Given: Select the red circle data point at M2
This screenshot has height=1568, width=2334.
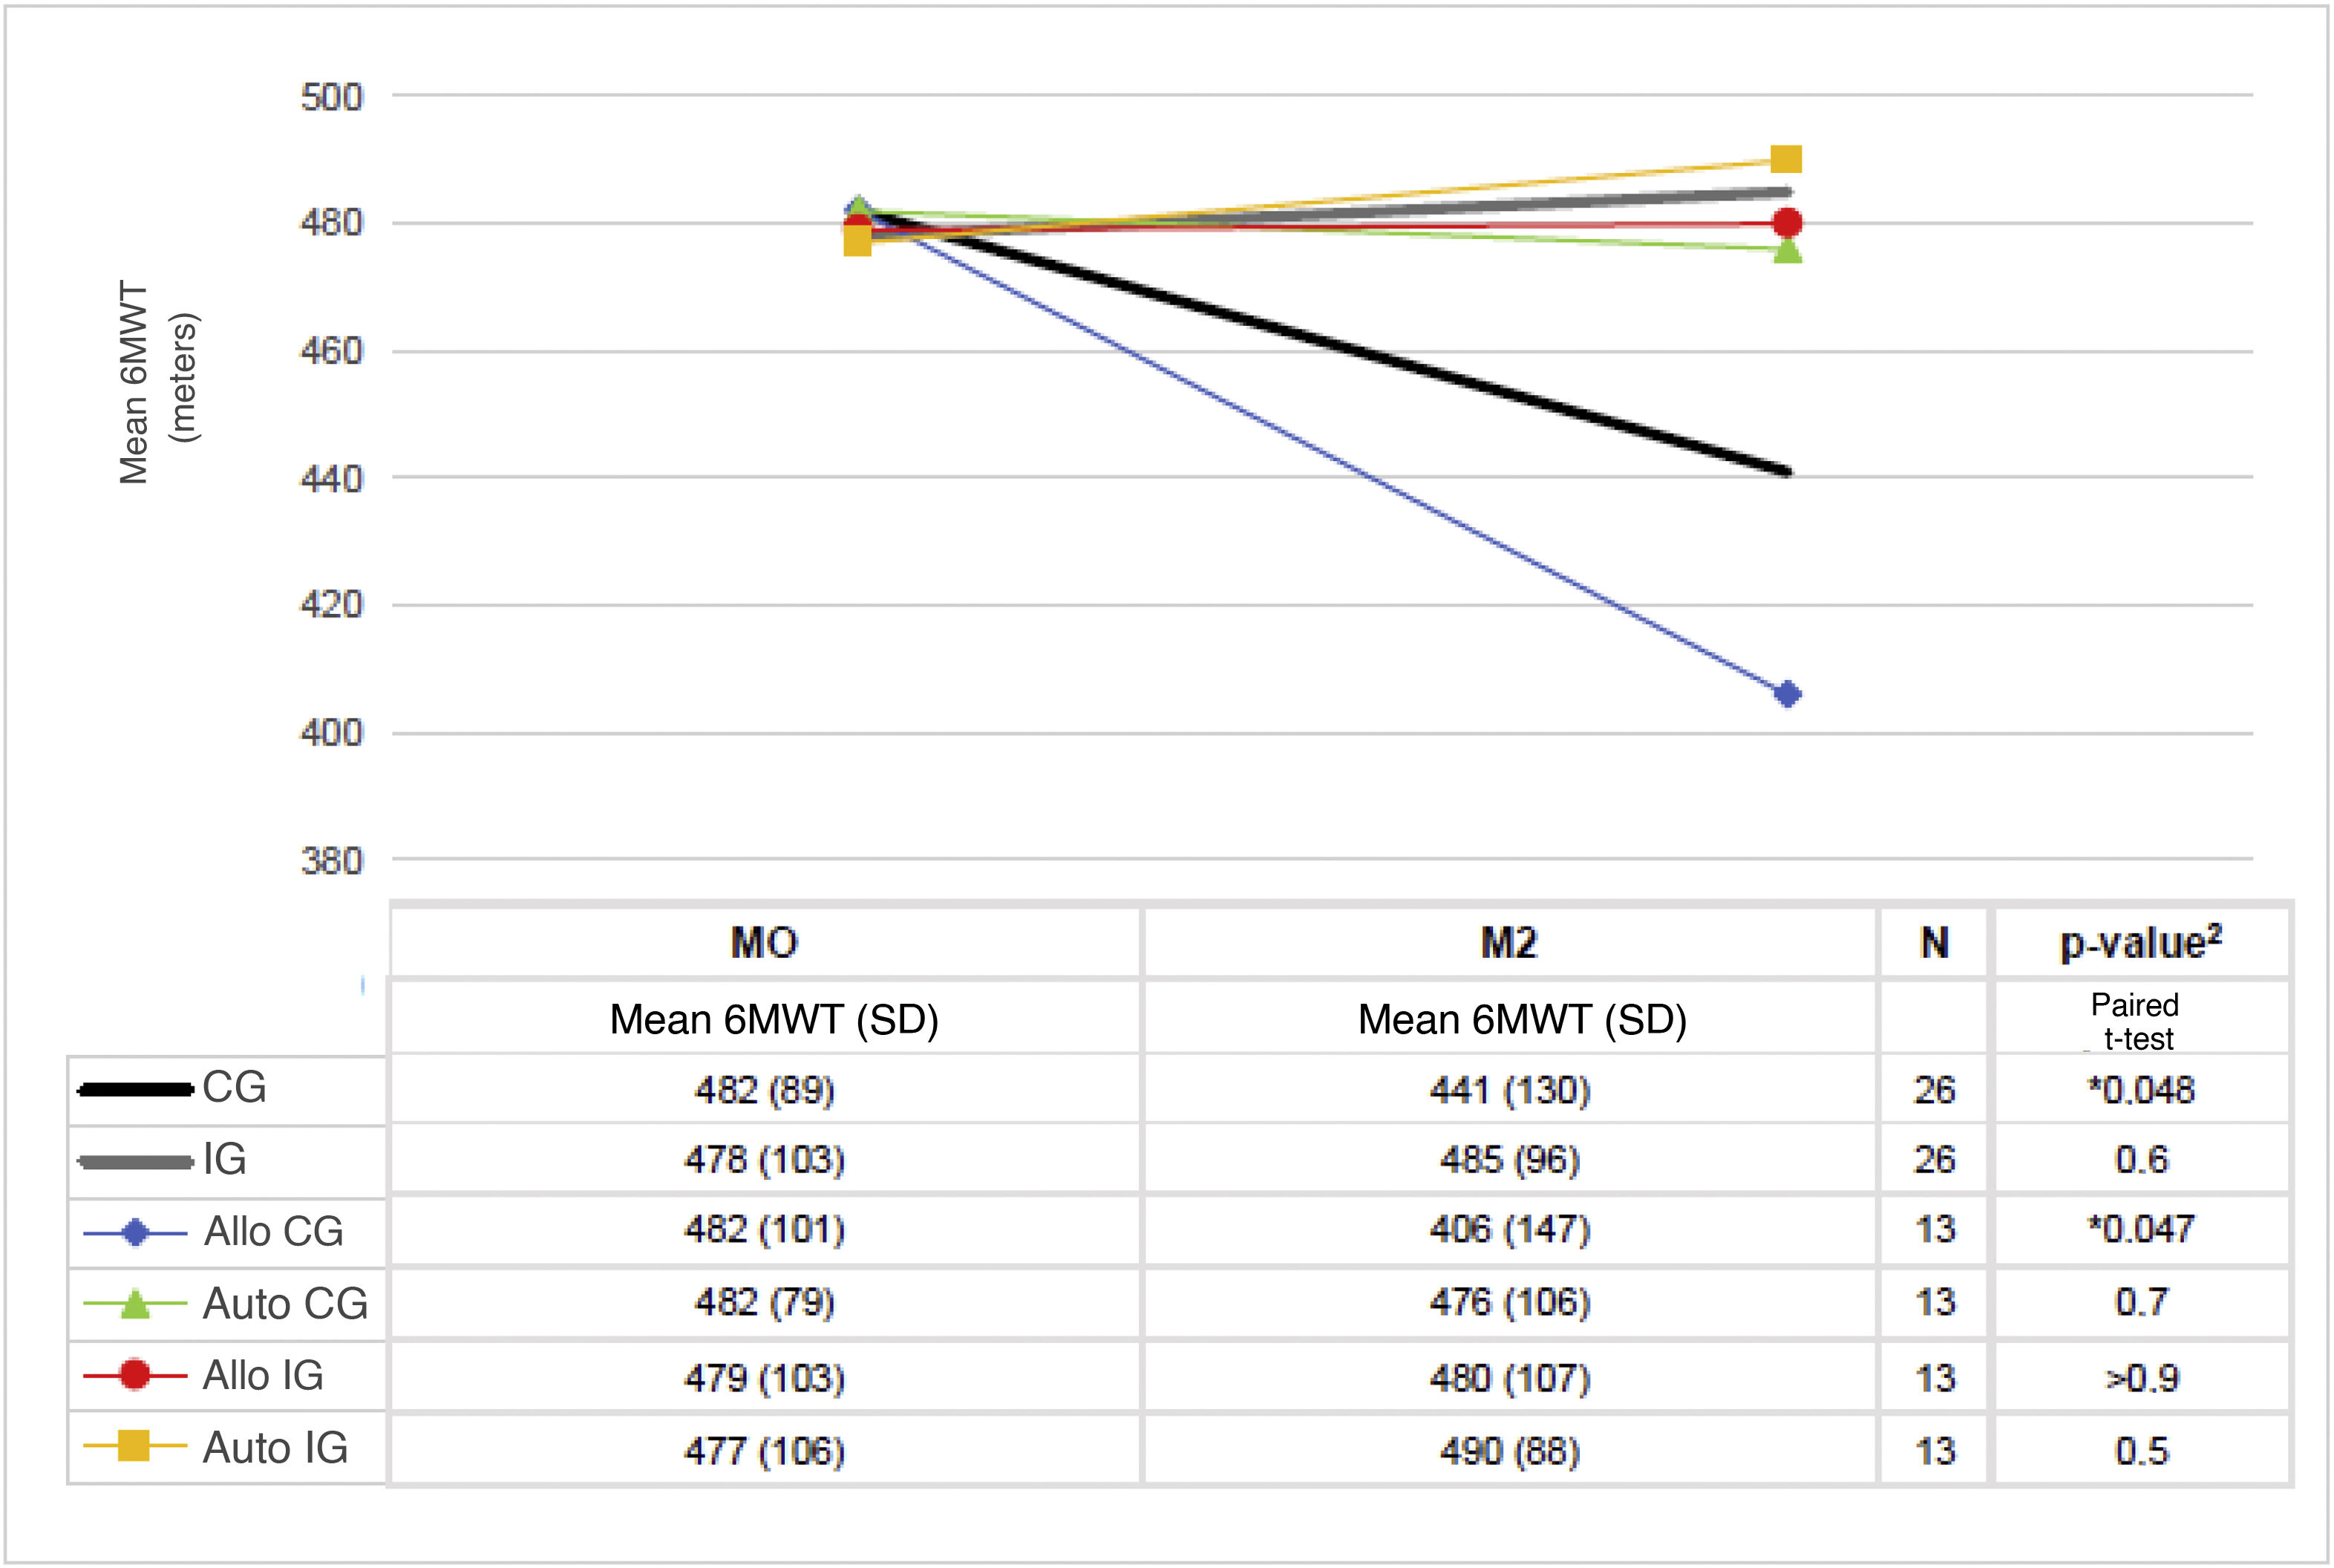Looking at the screenshot, I should point(1786,222).
